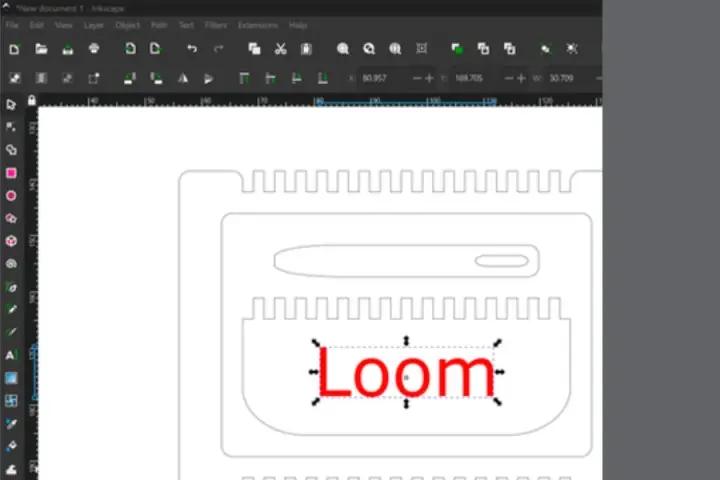Screen dimensions: 720x480
Task: Open the View menu
Action: click(63, 25)
